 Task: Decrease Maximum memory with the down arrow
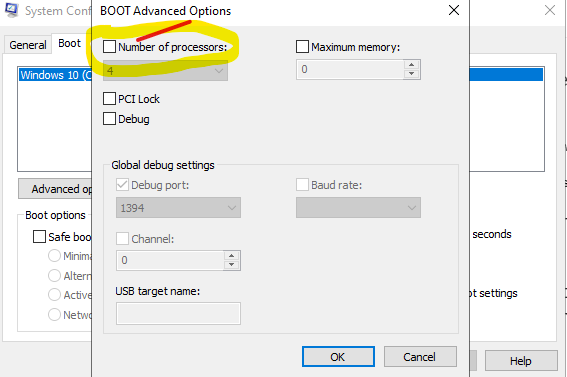411,74
